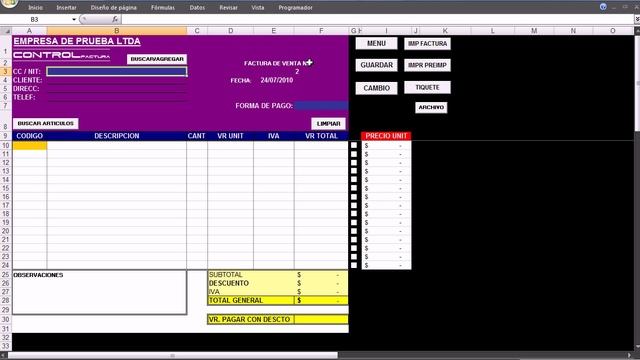Click the CAMBIO button

pos(376,88)
